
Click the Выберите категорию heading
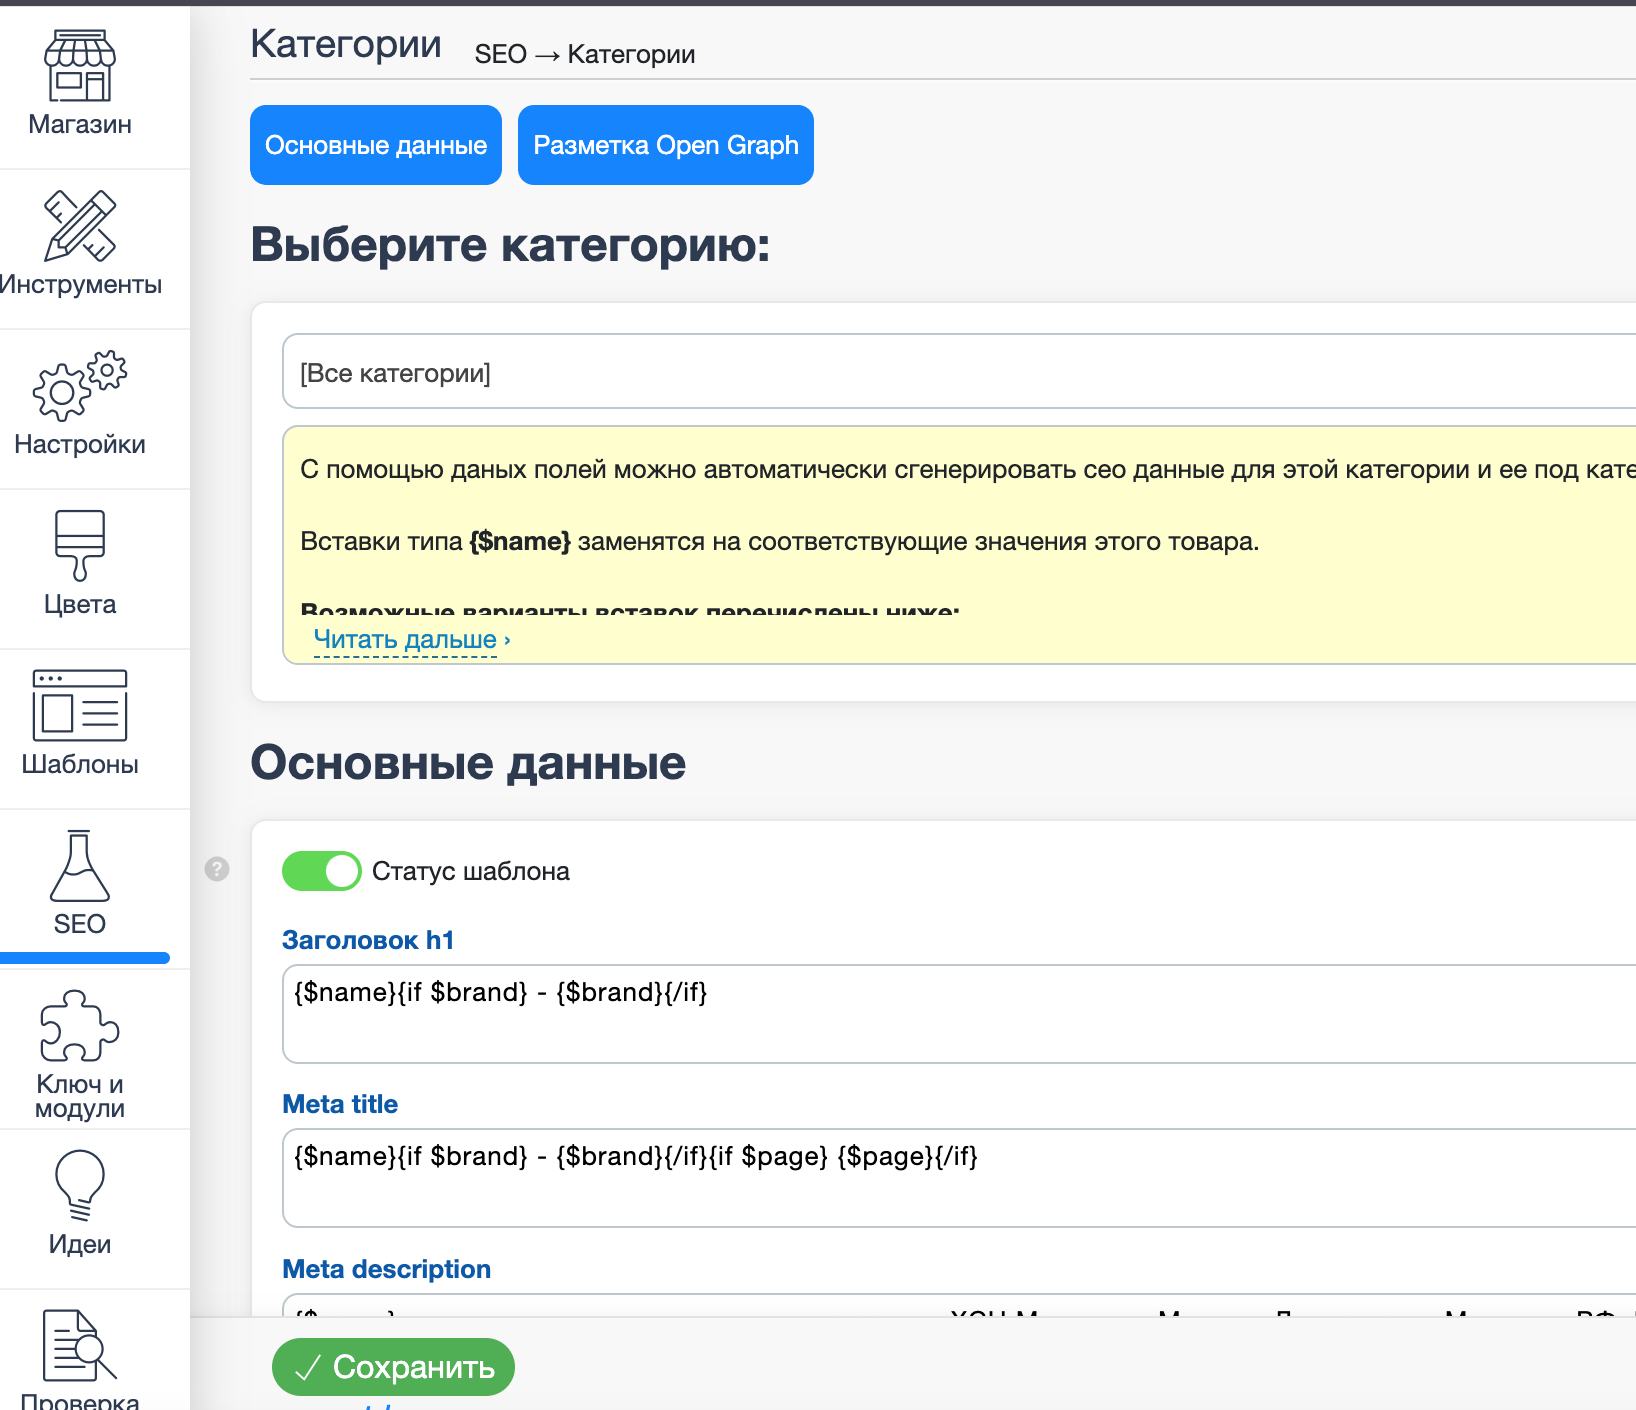[511, 245]
